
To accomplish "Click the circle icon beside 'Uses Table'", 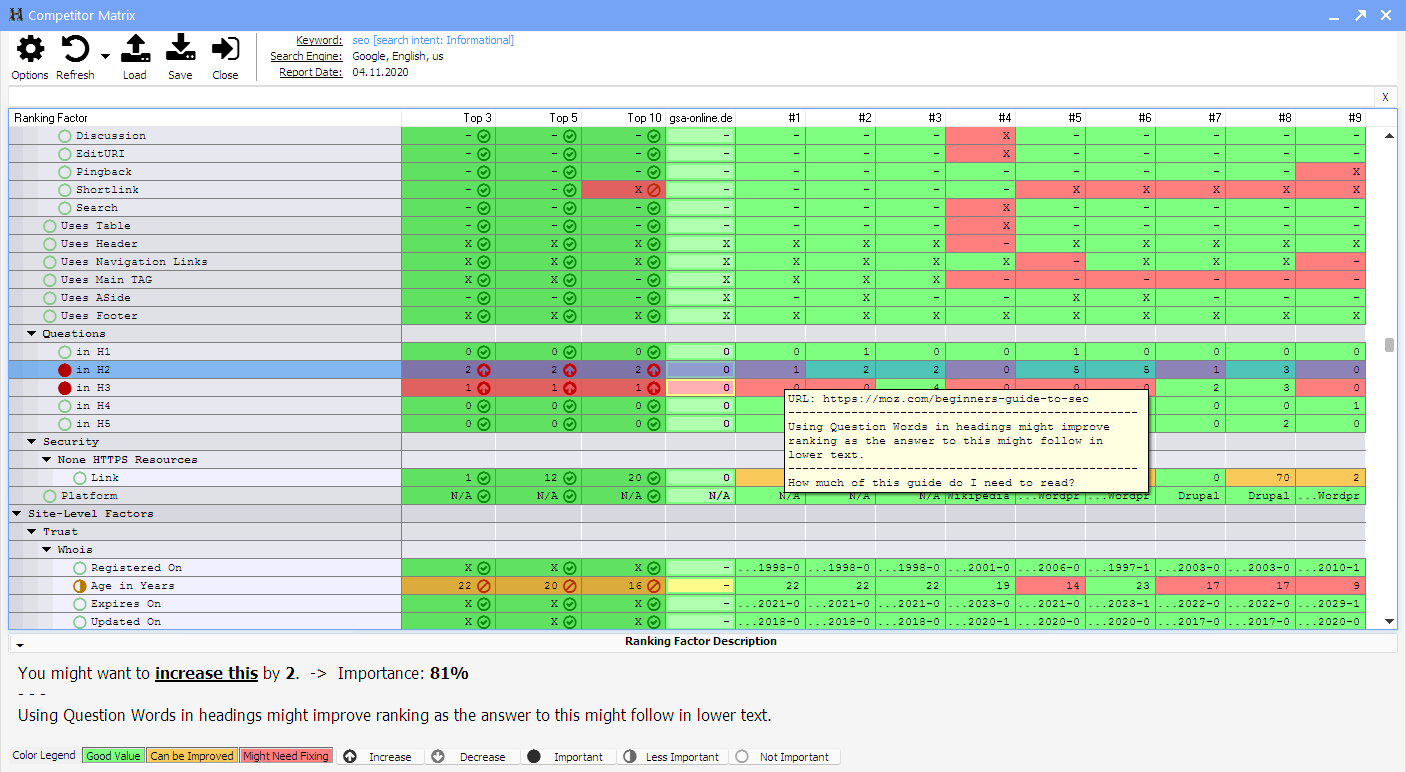I will 50,226.
